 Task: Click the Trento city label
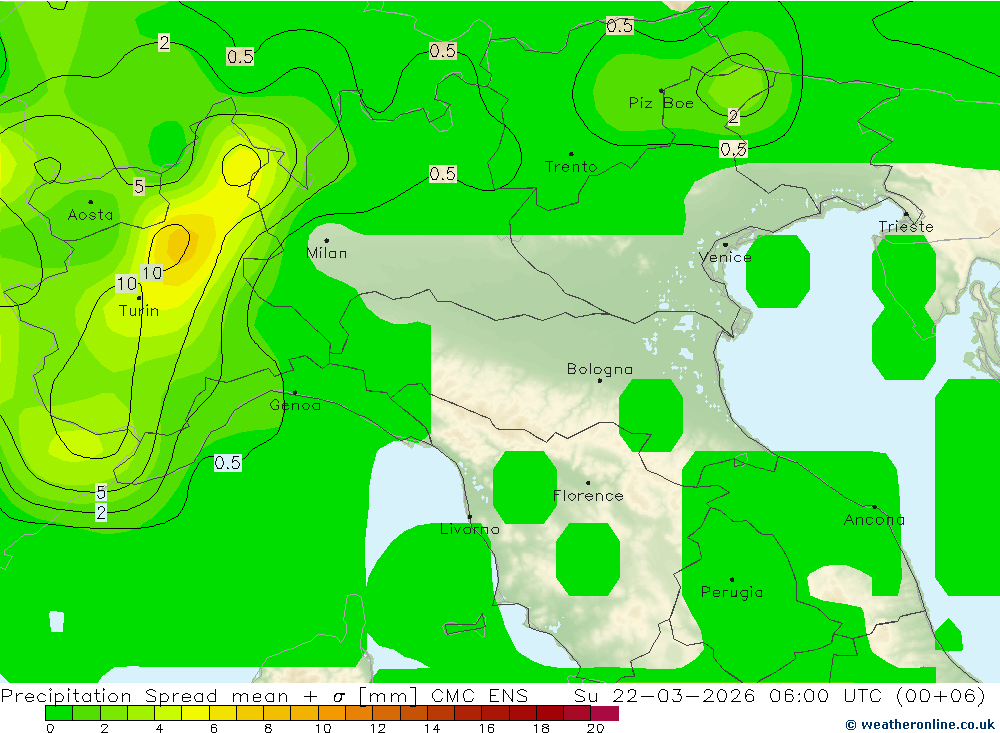571,167
